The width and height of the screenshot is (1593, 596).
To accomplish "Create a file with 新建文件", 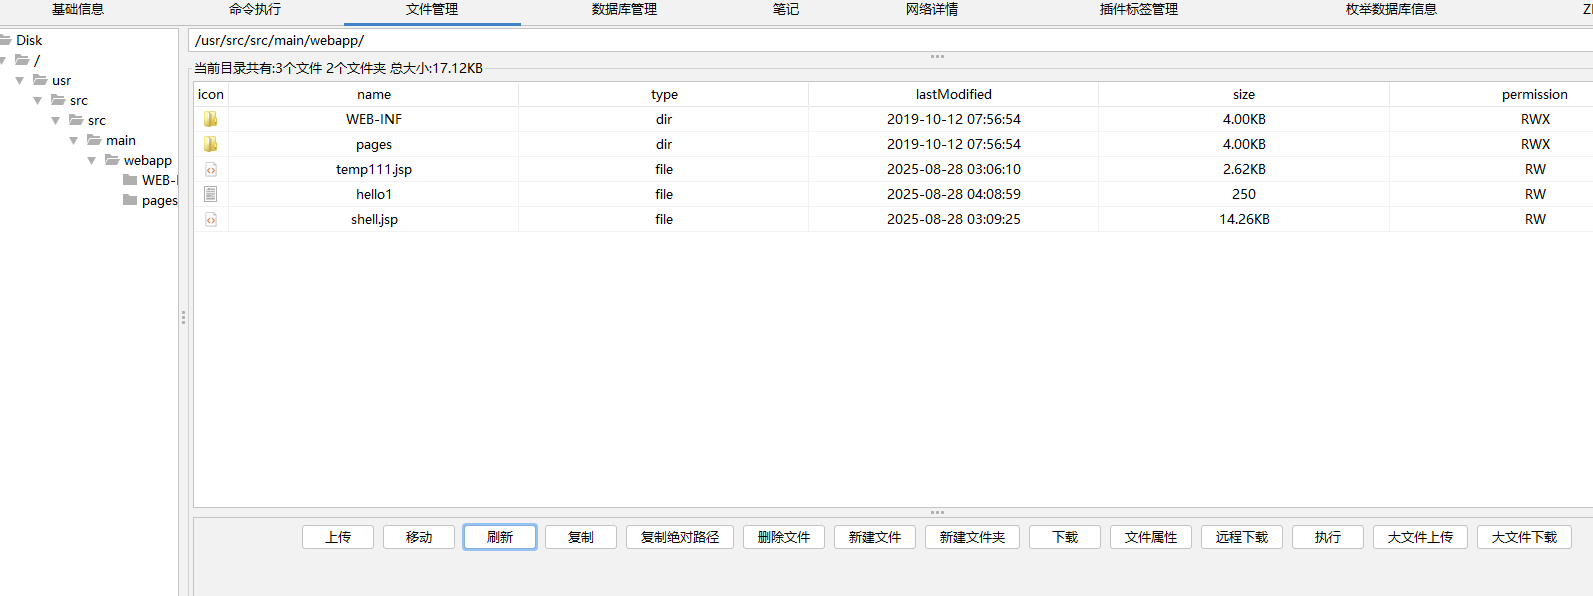I will [x=875, y=537].
